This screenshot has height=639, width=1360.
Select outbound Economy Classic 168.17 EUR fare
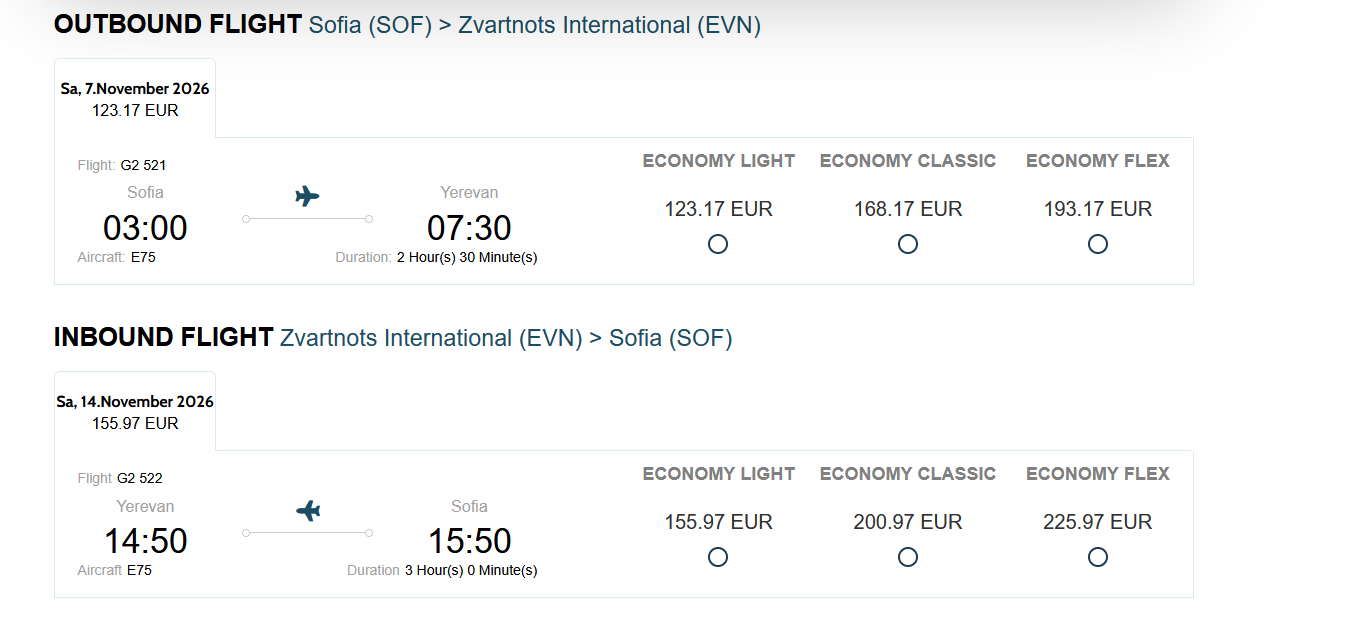(x=908, y=244)
